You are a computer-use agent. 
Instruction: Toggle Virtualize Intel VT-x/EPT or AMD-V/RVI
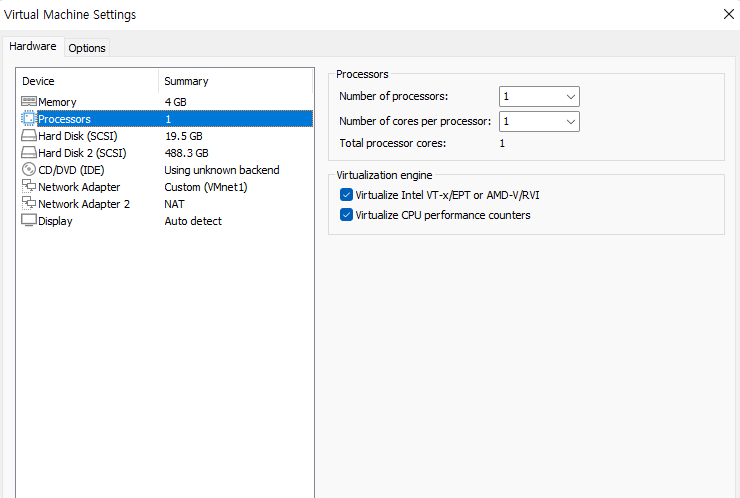click(346, 195)
